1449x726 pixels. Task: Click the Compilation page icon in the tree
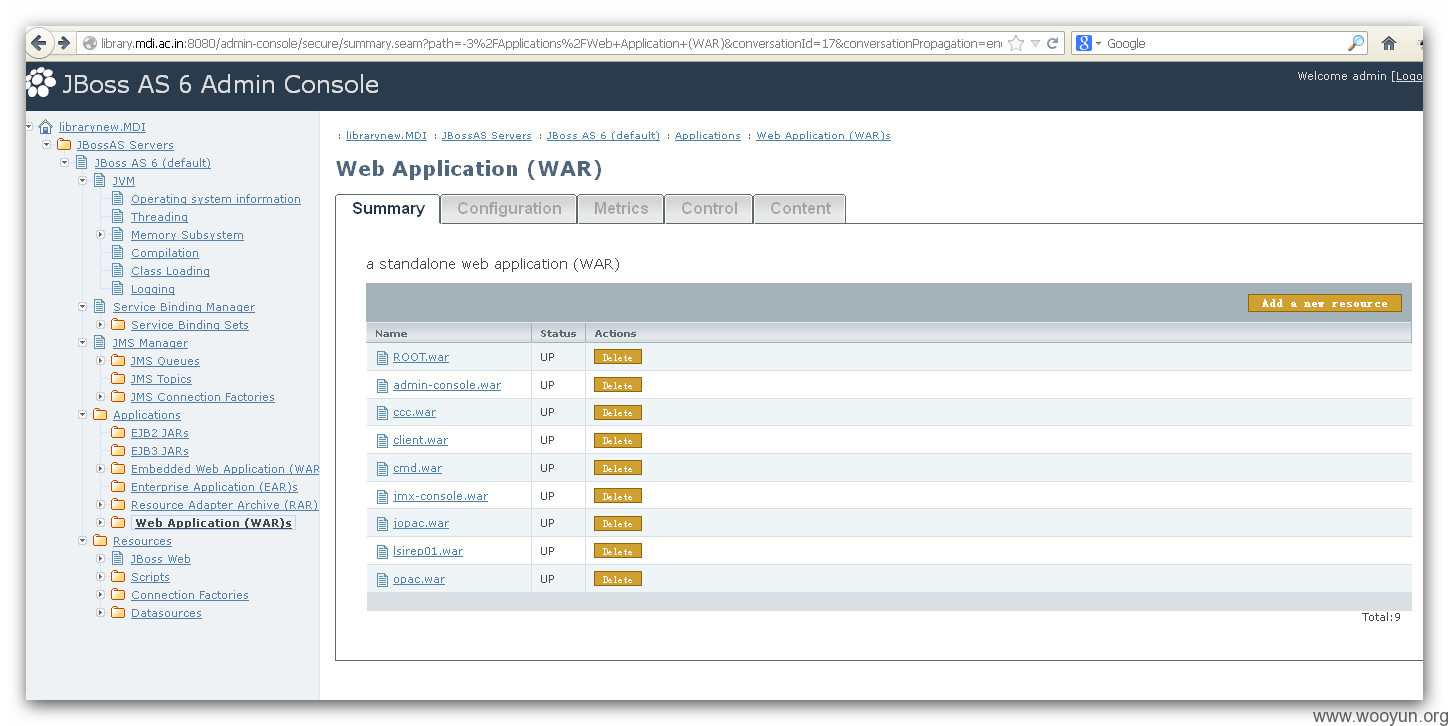click(x=118, y=253)
